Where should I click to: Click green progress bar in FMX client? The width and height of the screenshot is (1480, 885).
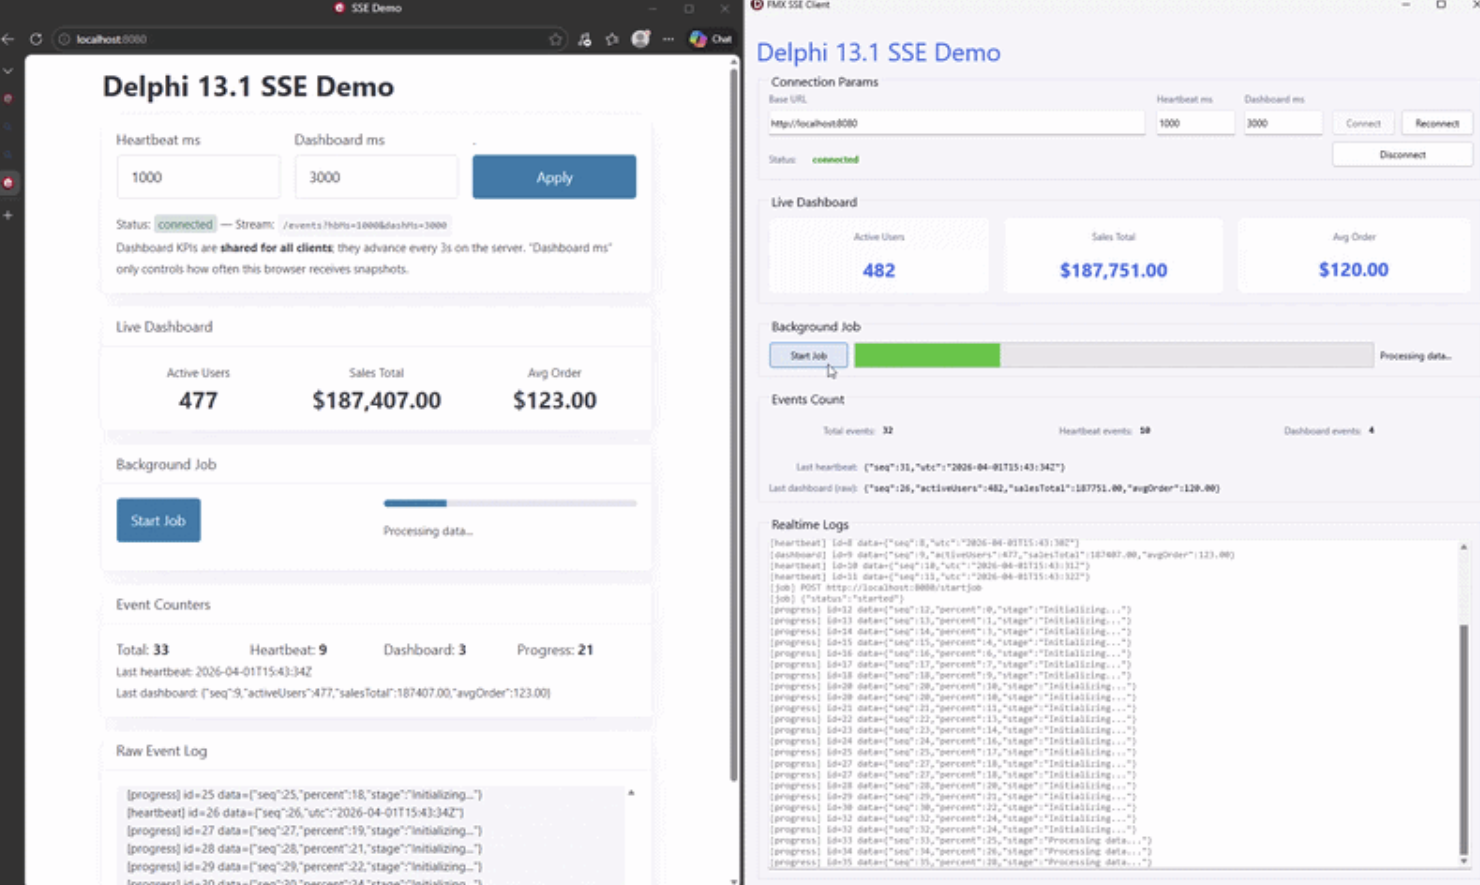[x=1114, y=355]
